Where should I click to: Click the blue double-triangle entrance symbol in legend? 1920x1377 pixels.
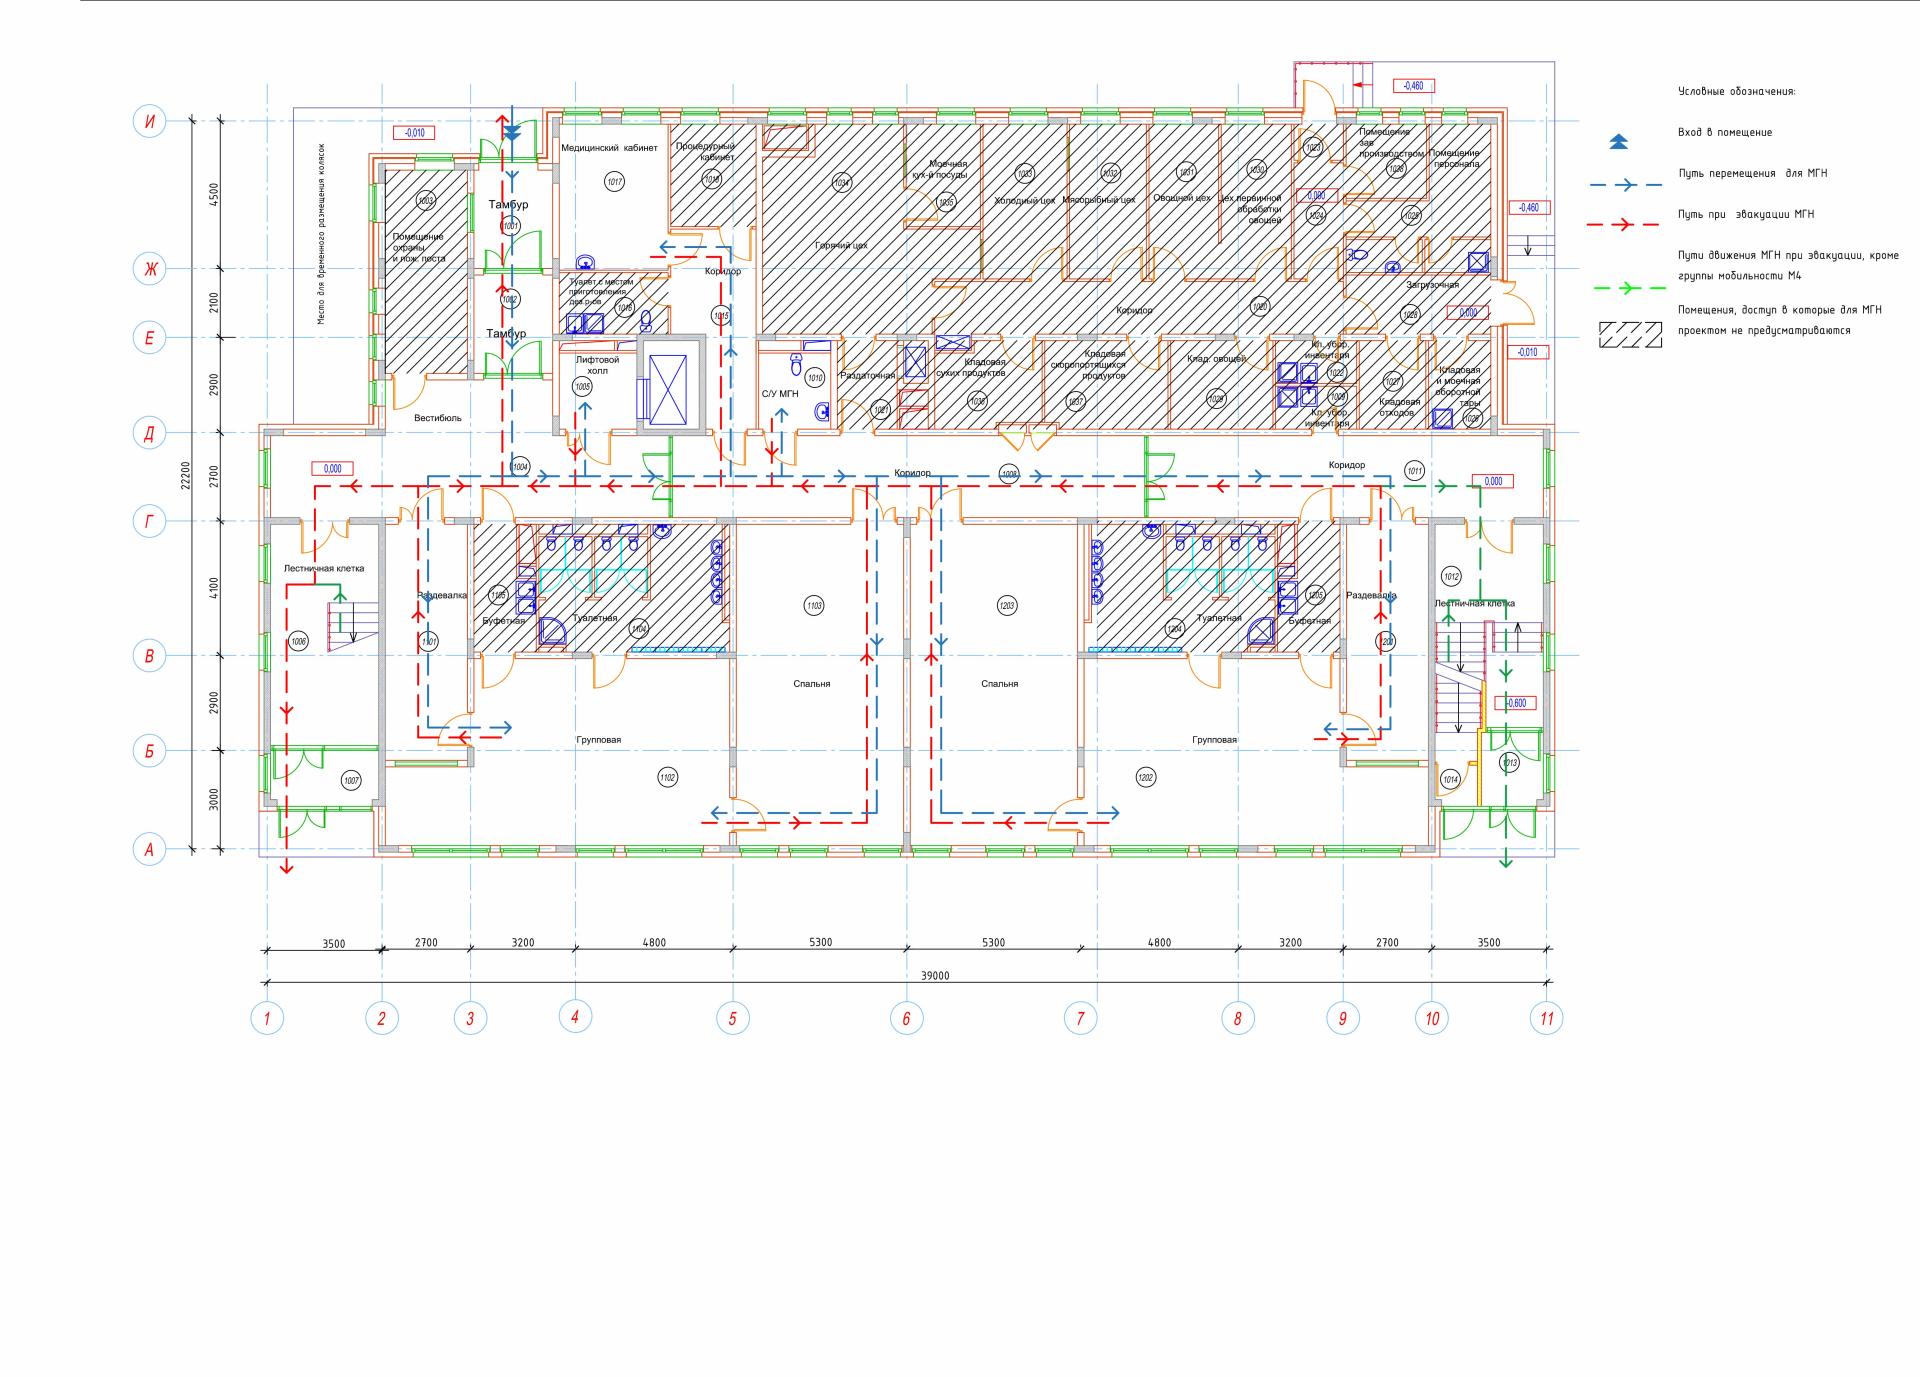pyautogui.click(x=1618, y=142)
